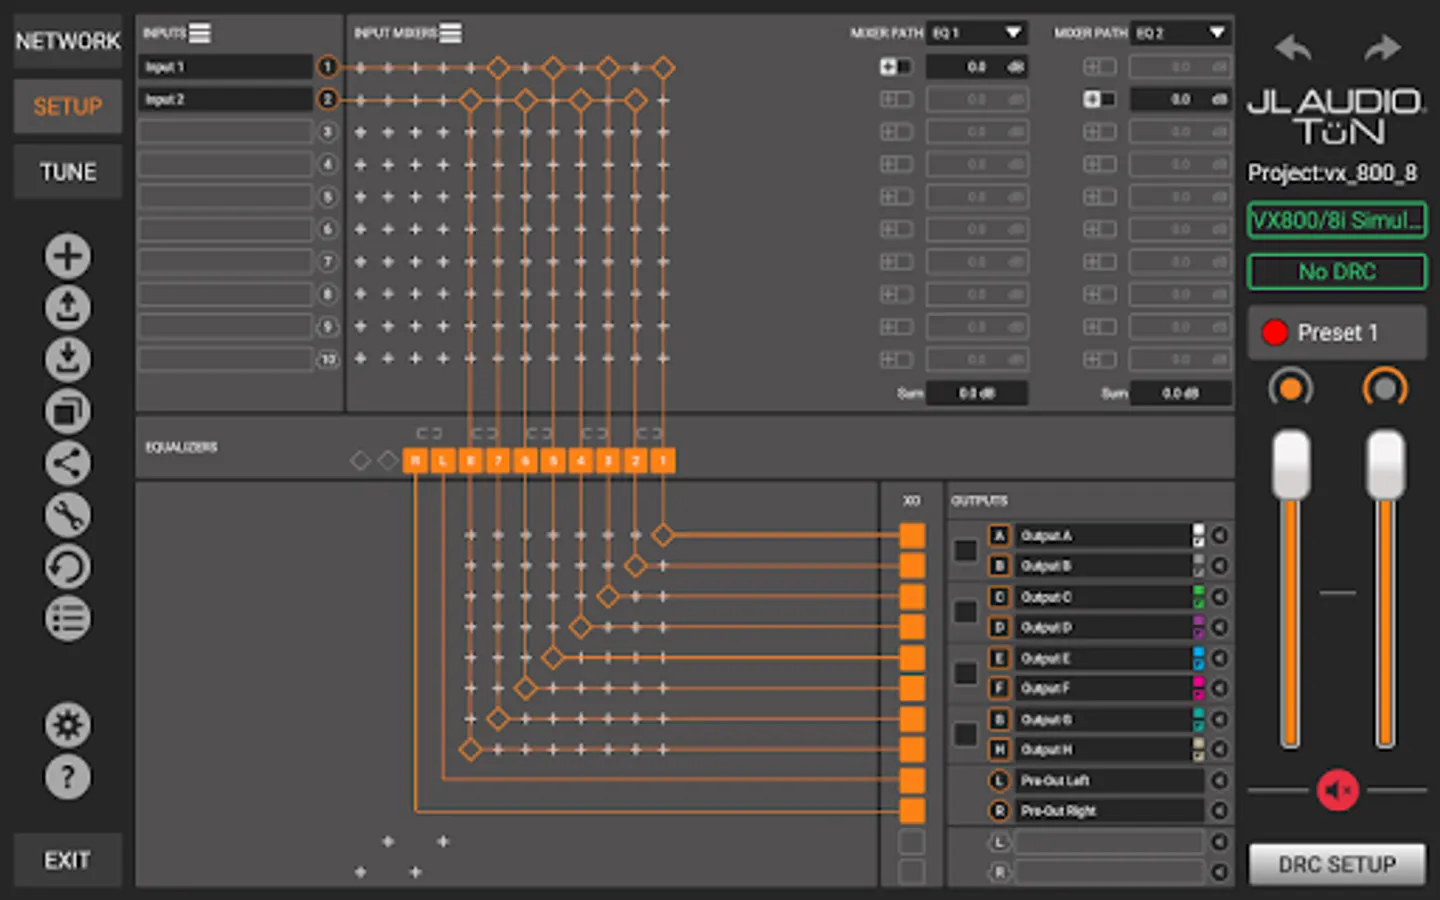Click the Pre-Out Left name field
Image resolution: width=1440 pixels, height=900 pixels.
[x=1109, y=780]
